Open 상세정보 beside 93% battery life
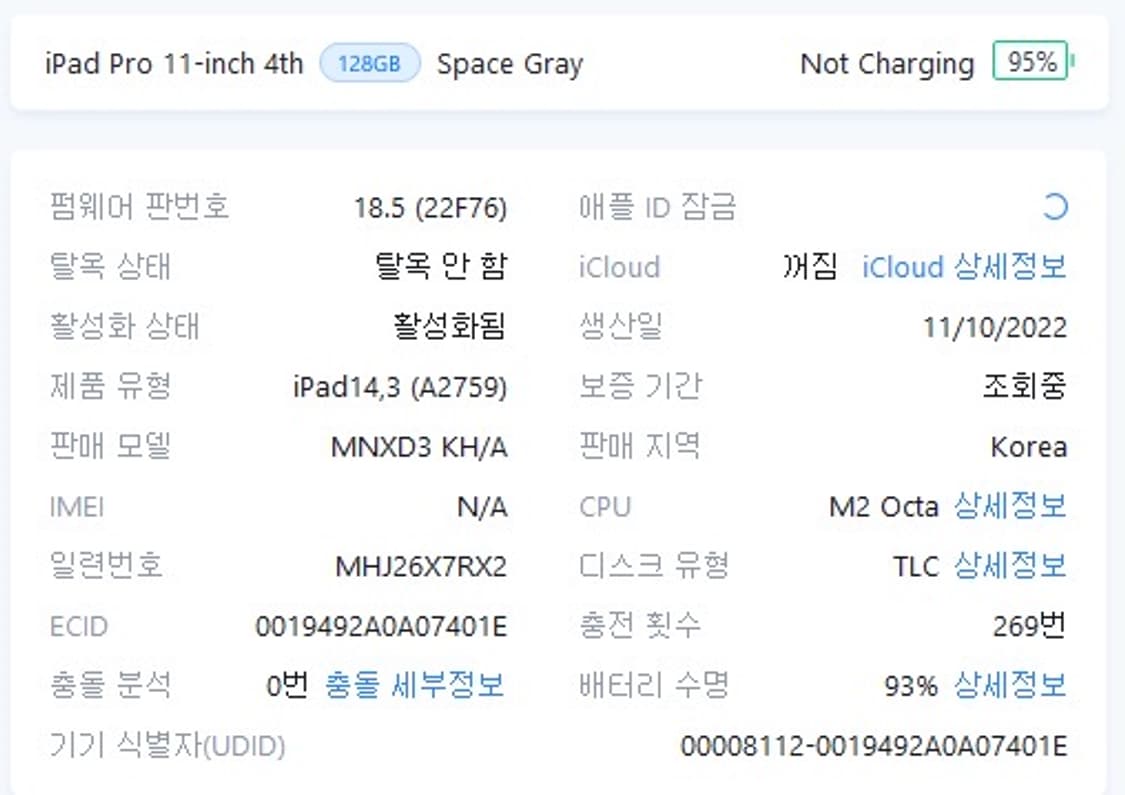This screenshot has width=1125, height=795. [x=1009, y=686]
